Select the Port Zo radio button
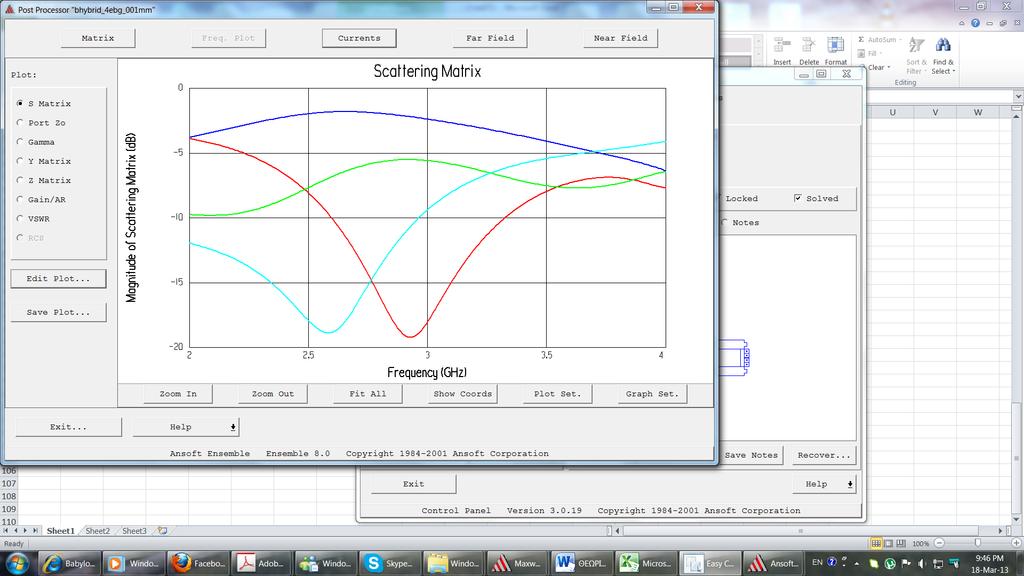 (20, 123)
